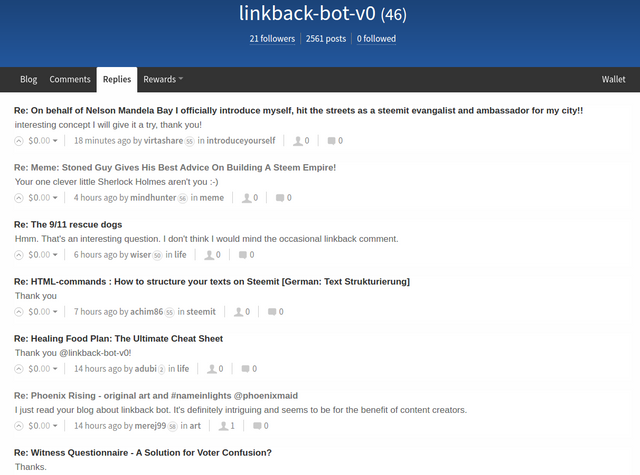Expand the $0.00 payout dropdown on virtashare's reply
This screenshot has height=475, width=640.
point(42,141)
